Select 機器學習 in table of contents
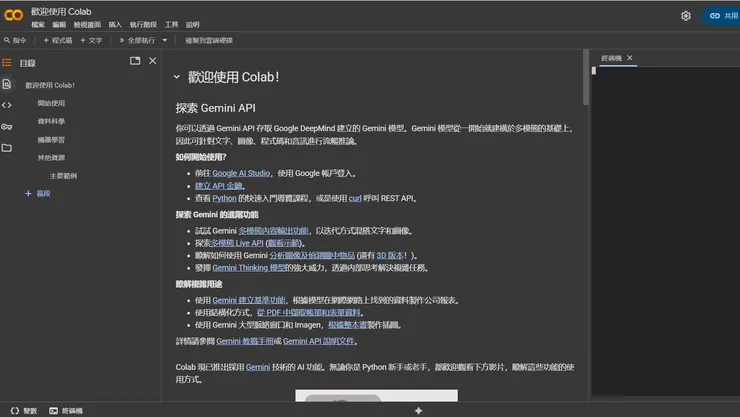This screenshot has height=417, width=740. (x=51, y=140)
